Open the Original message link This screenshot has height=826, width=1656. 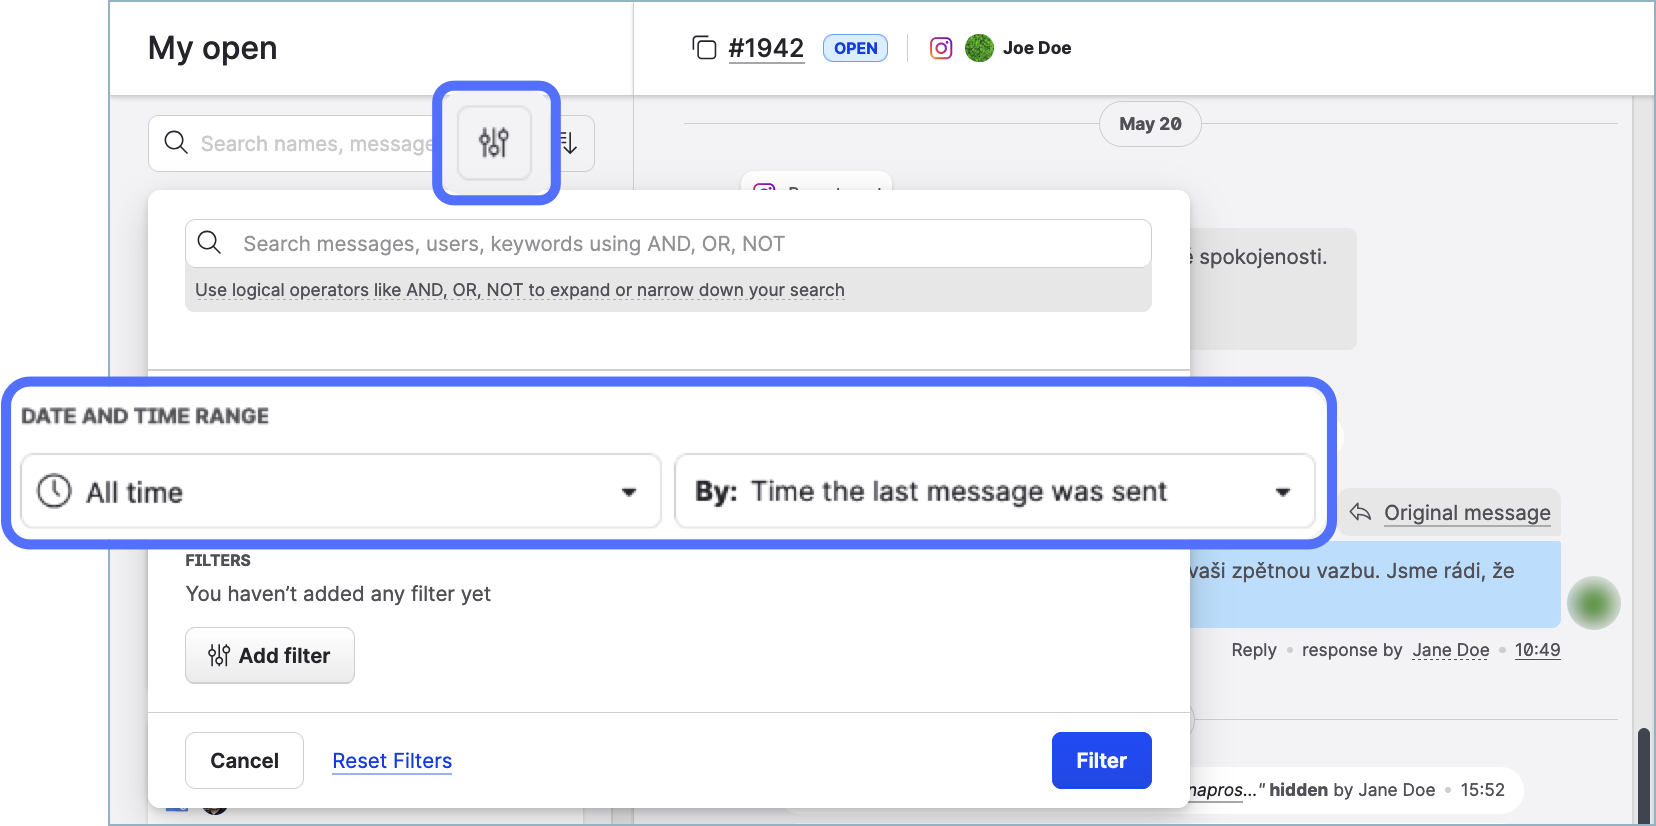(1466, 513)
